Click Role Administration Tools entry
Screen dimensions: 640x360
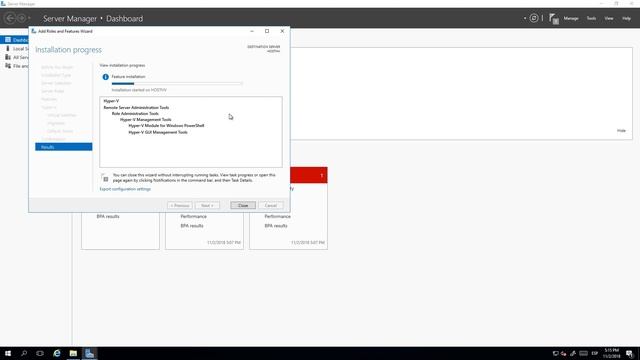tap(135, 113)
